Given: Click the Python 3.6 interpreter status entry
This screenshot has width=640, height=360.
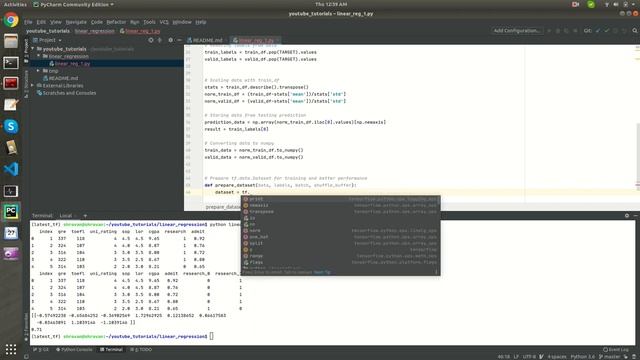Looking at the screenshot, I should point(582,357).
